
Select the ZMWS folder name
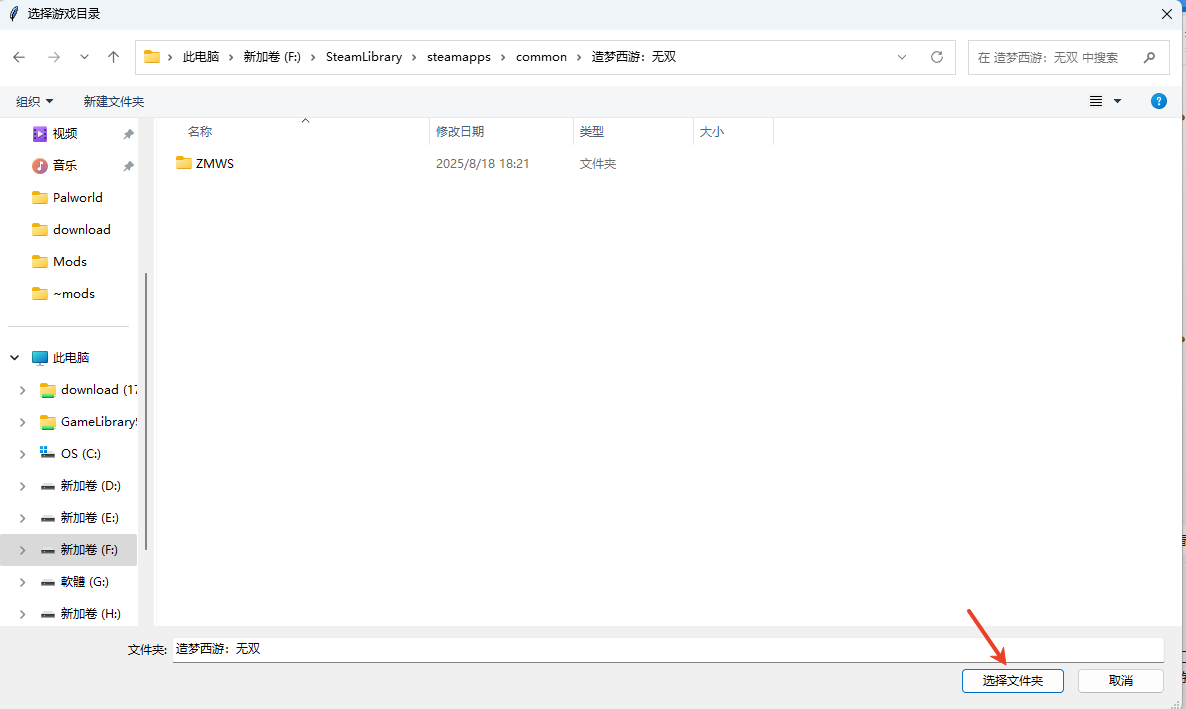click(215, 163)
